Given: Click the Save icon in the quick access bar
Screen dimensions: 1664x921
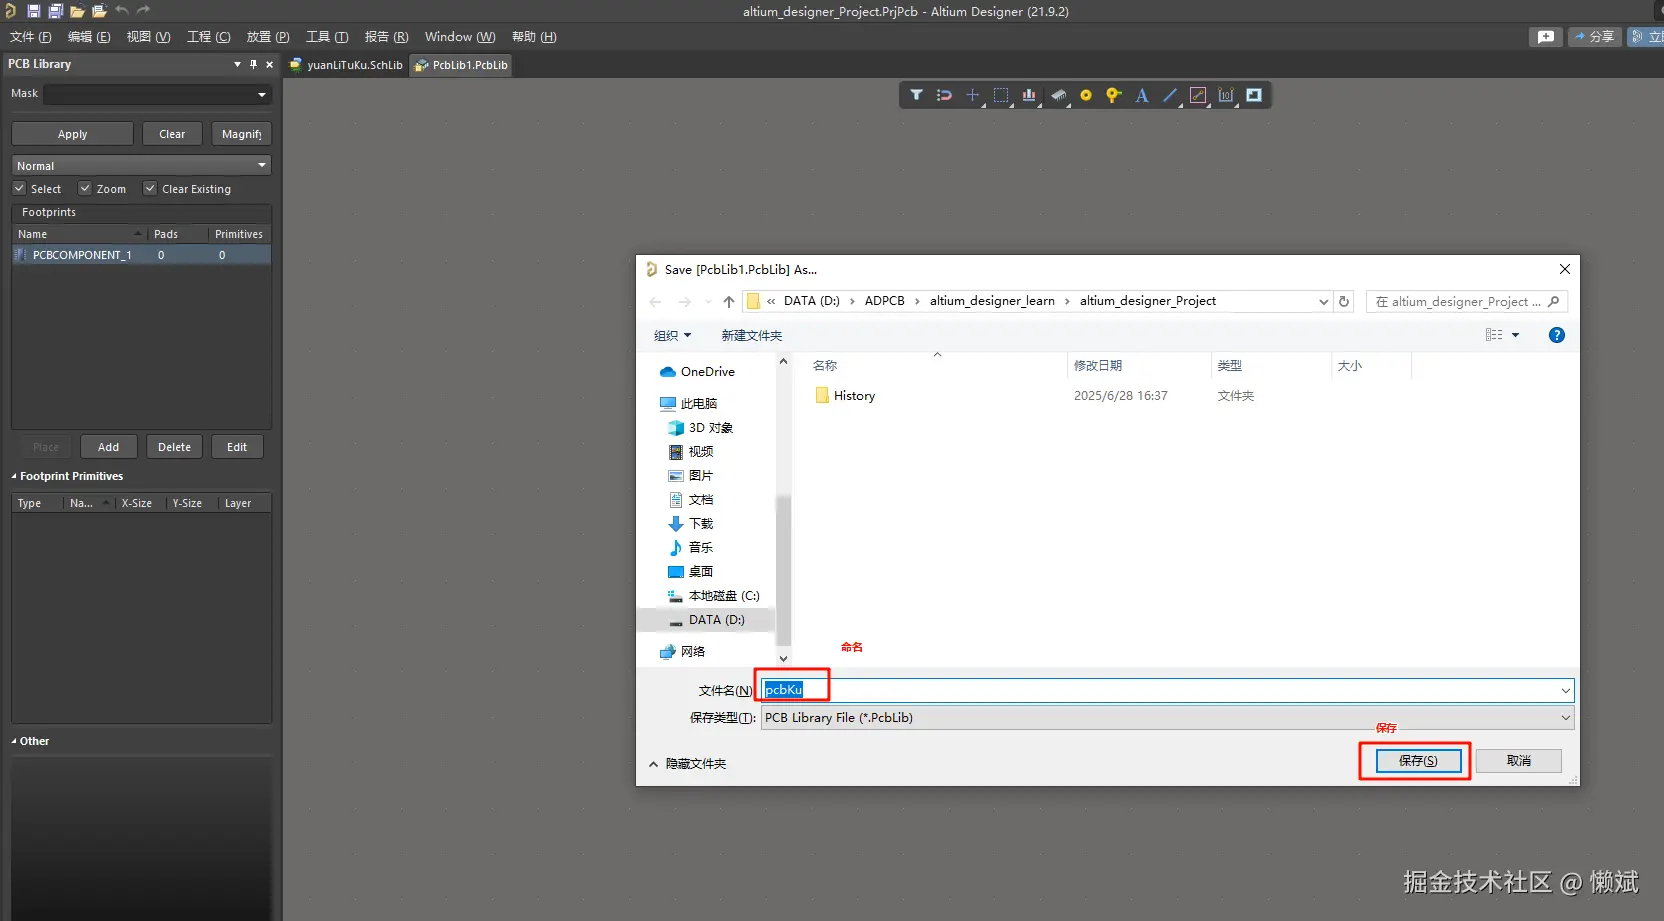Looking at the screenshot, I should (33, 11).
